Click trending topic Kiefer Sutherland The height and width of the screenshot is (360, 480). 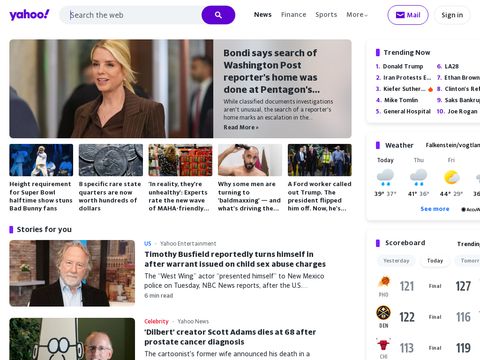(404, 89)
